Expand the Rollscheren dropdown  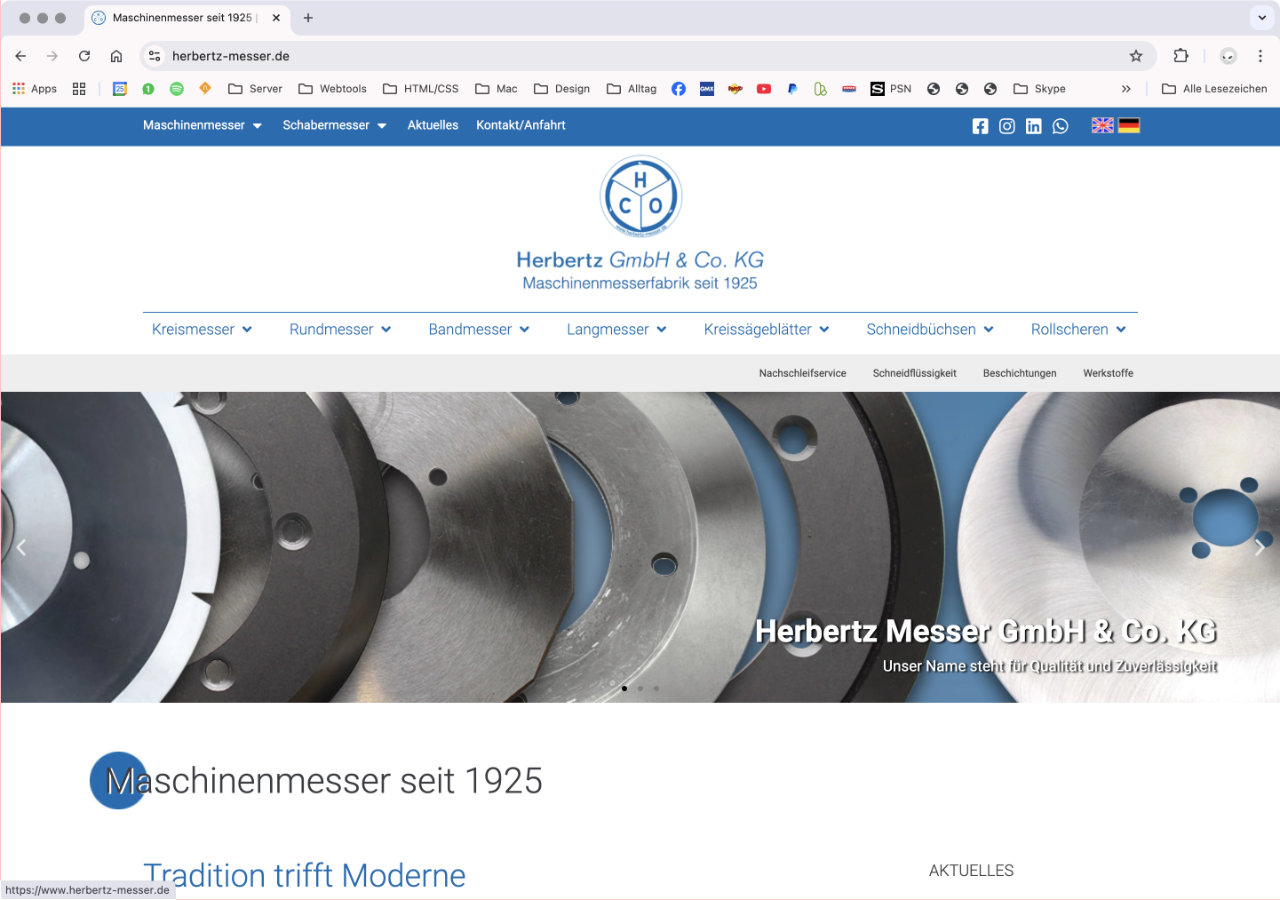tap(1078, 329)
